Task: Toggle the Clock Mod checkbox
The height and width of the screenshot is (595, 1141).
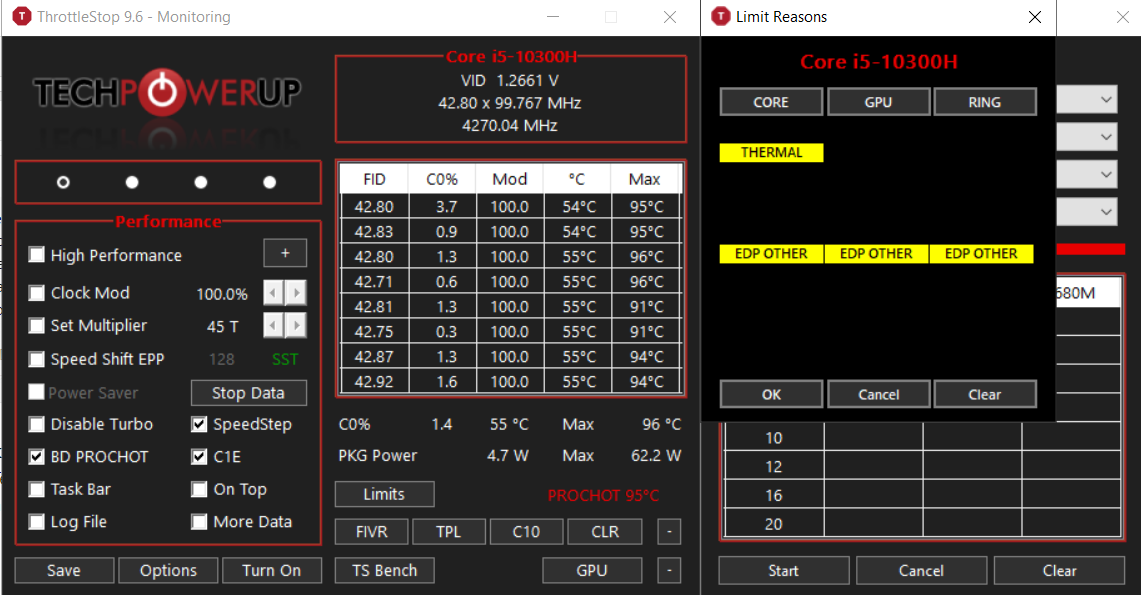Action: point(36,293)
